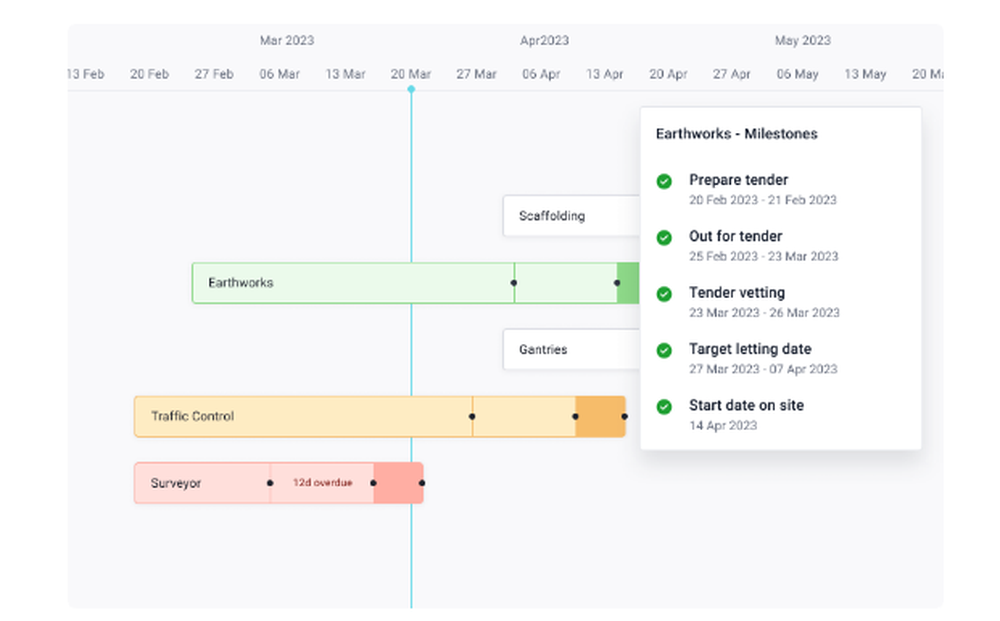Click the blue today marker line handle
Viewport: 1000px width, 621px height.
point(411,89)
